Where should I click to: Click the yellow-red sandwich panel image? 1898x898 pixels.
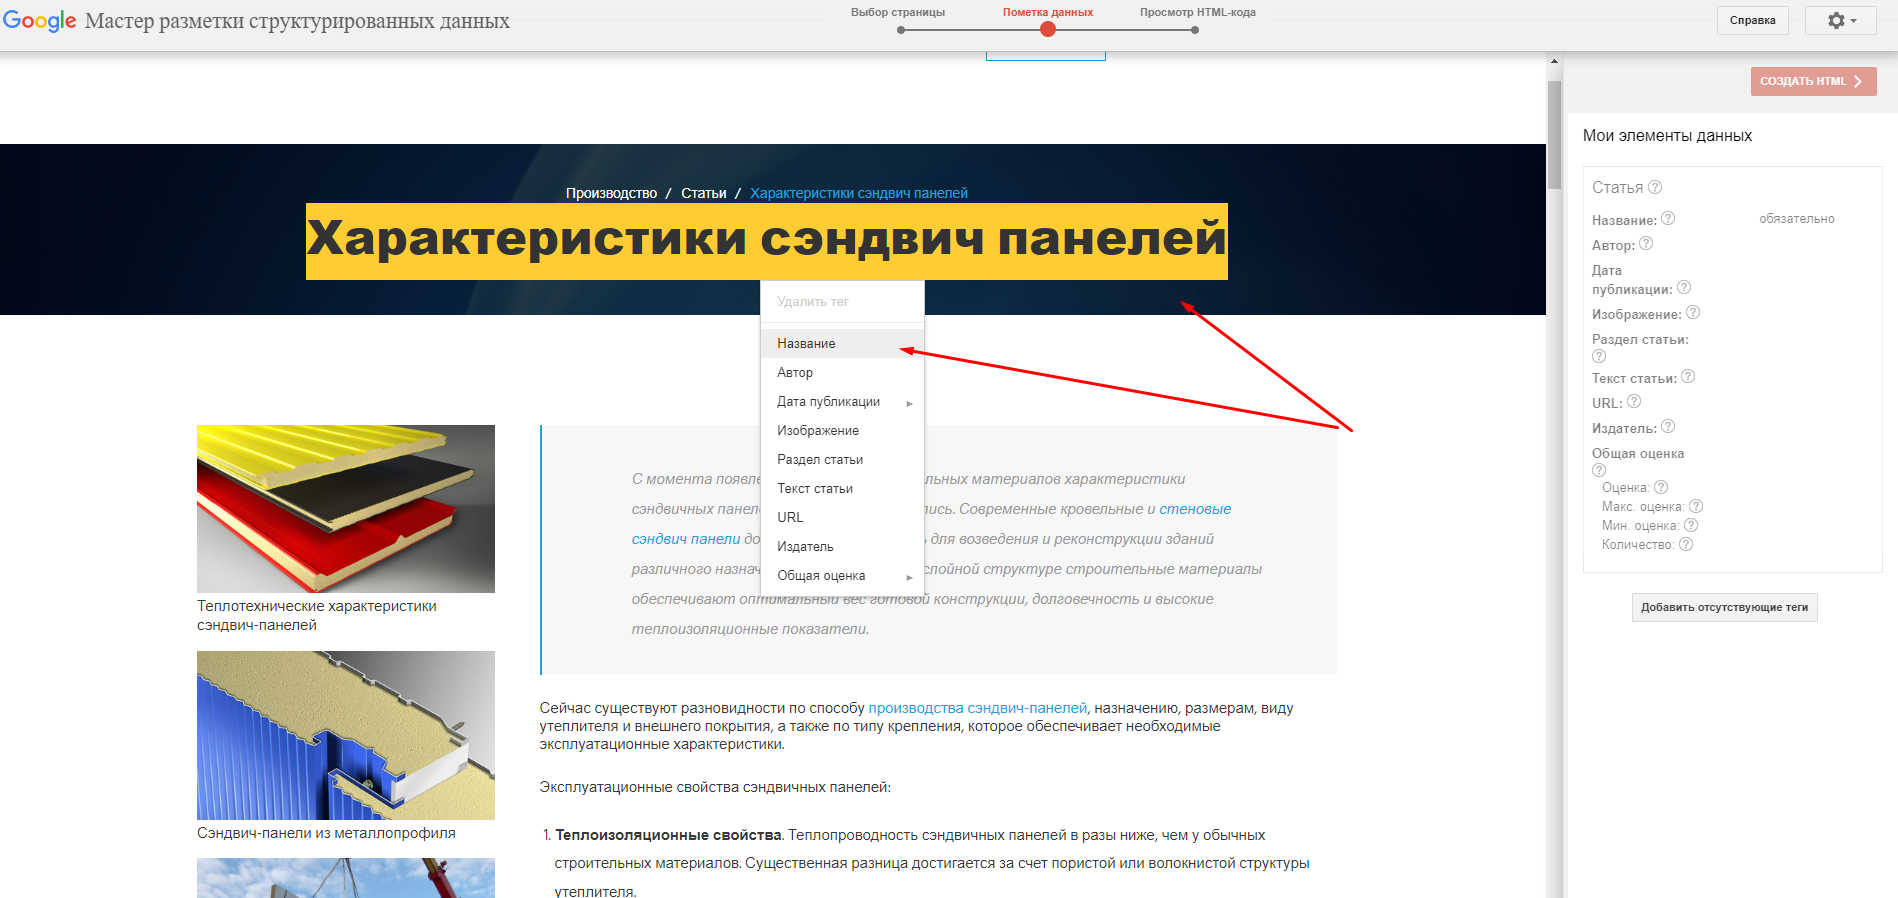[346, 509]
